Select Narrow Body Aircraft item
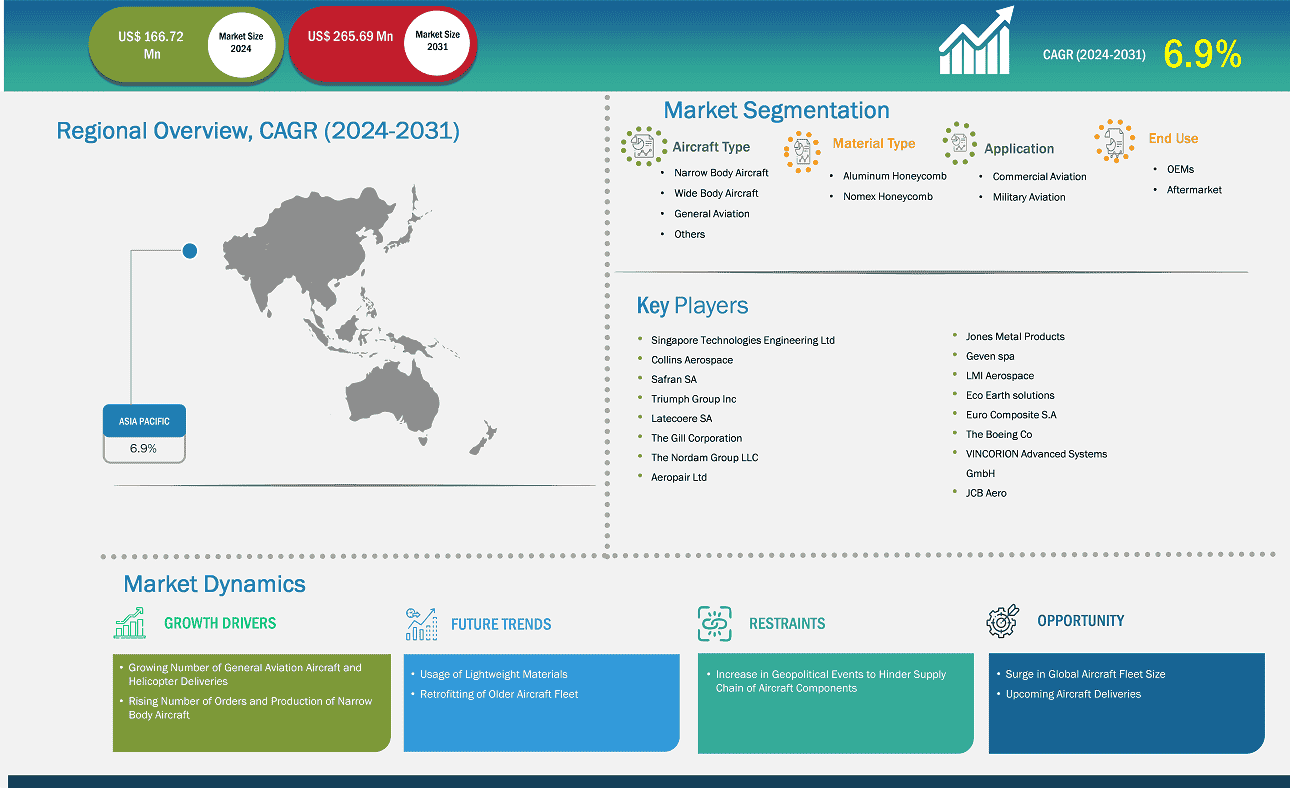This screenshot has width=1290, height=788. [x=721, y=173]
